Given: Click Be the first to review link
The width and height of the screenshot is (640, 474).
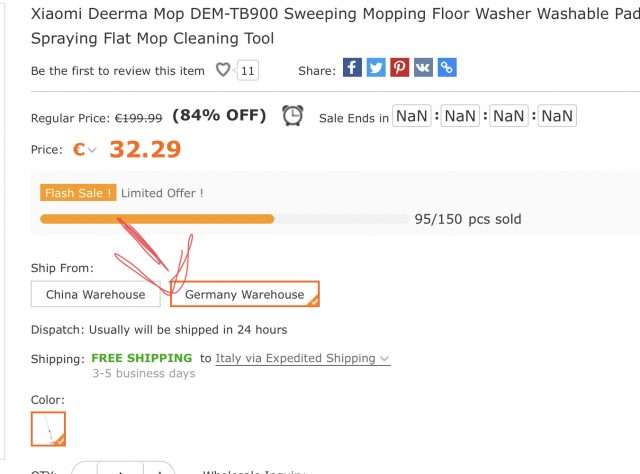Looking at the screenshot, I should pyautogui.click(x=118, y=71).
